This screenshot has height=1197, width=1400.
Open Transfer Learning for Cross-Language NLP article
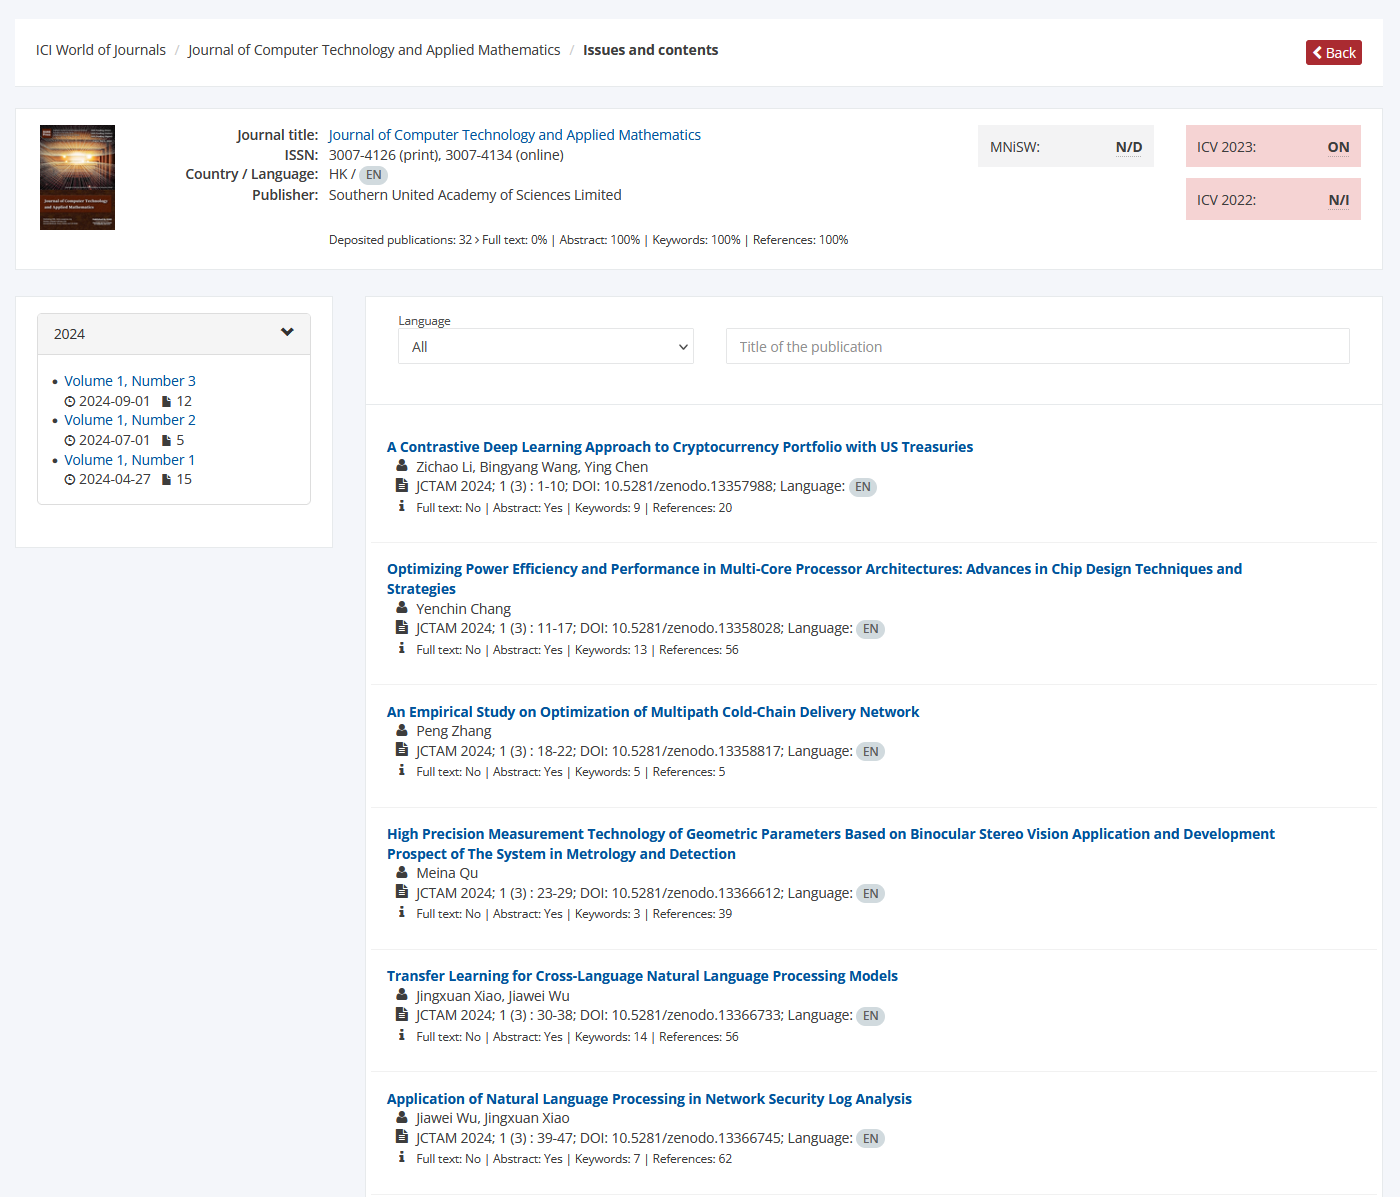click(x=642, y=976)
